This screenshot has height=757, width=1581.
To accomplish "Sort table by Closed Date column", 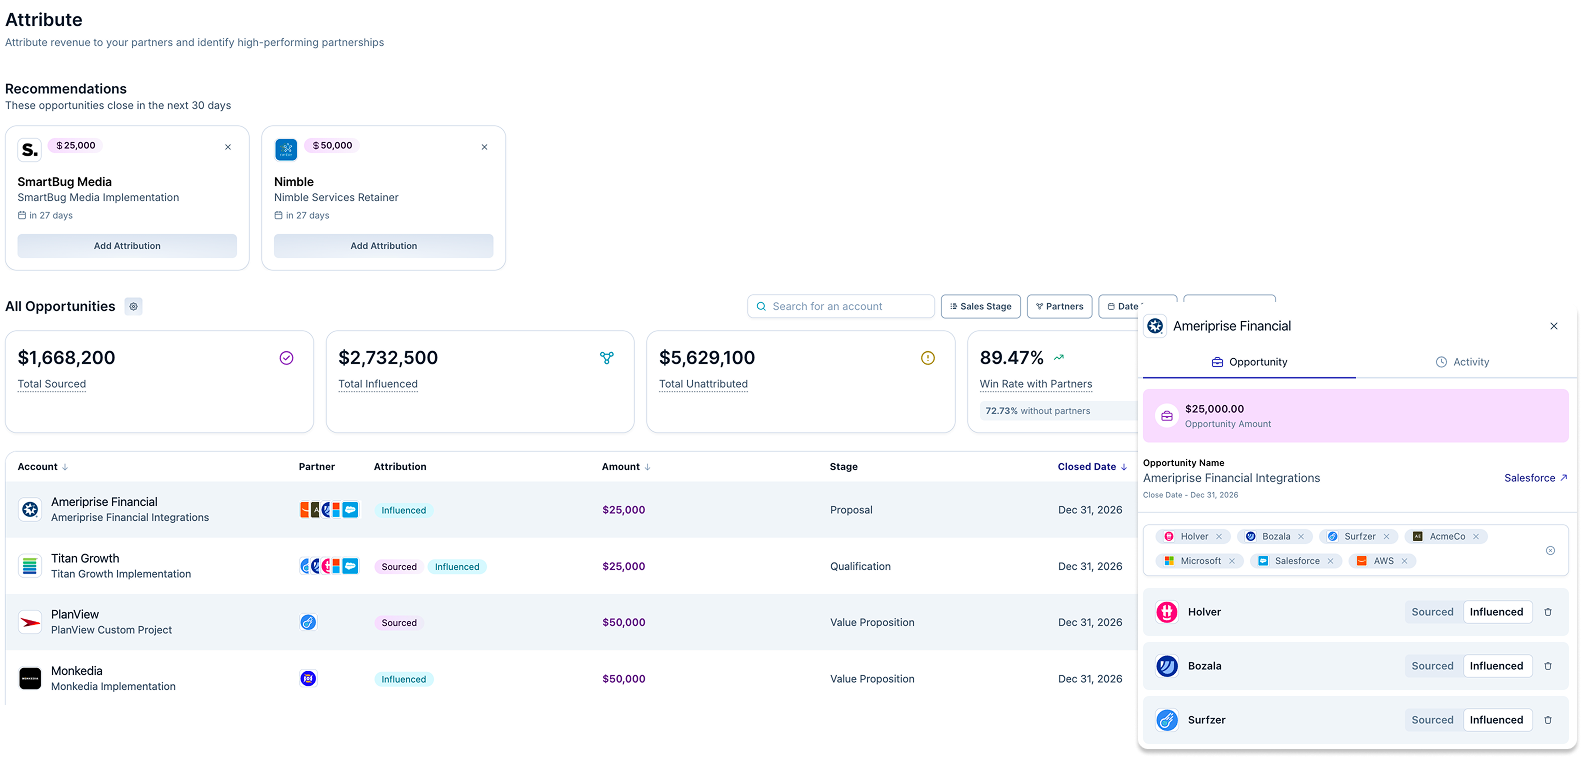I will point(1092,467).
